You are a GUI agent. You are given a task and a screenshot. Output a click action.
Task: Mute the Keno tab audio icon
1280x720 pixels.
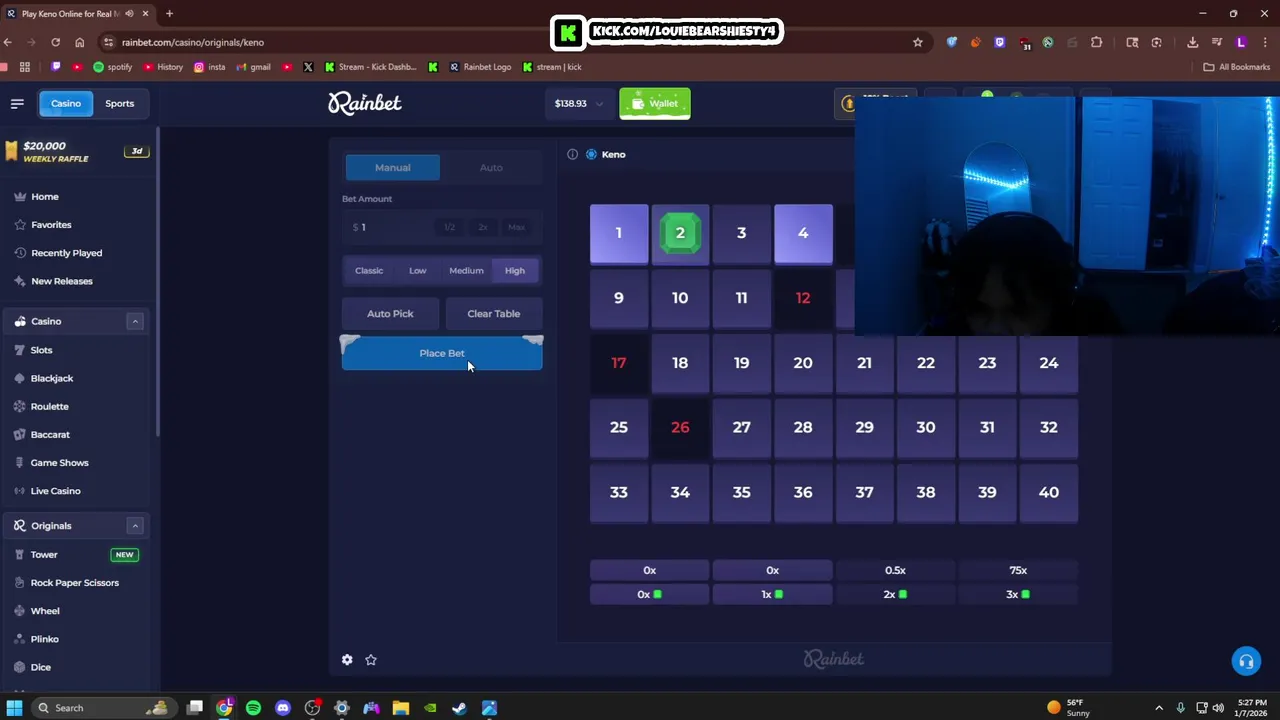(129, 14)
